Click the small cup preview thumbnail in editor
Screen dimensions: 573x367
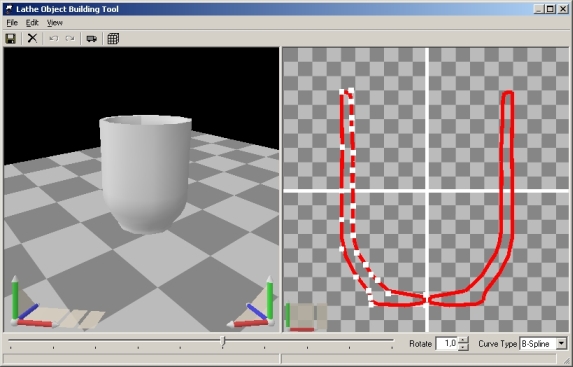[306, 317]
